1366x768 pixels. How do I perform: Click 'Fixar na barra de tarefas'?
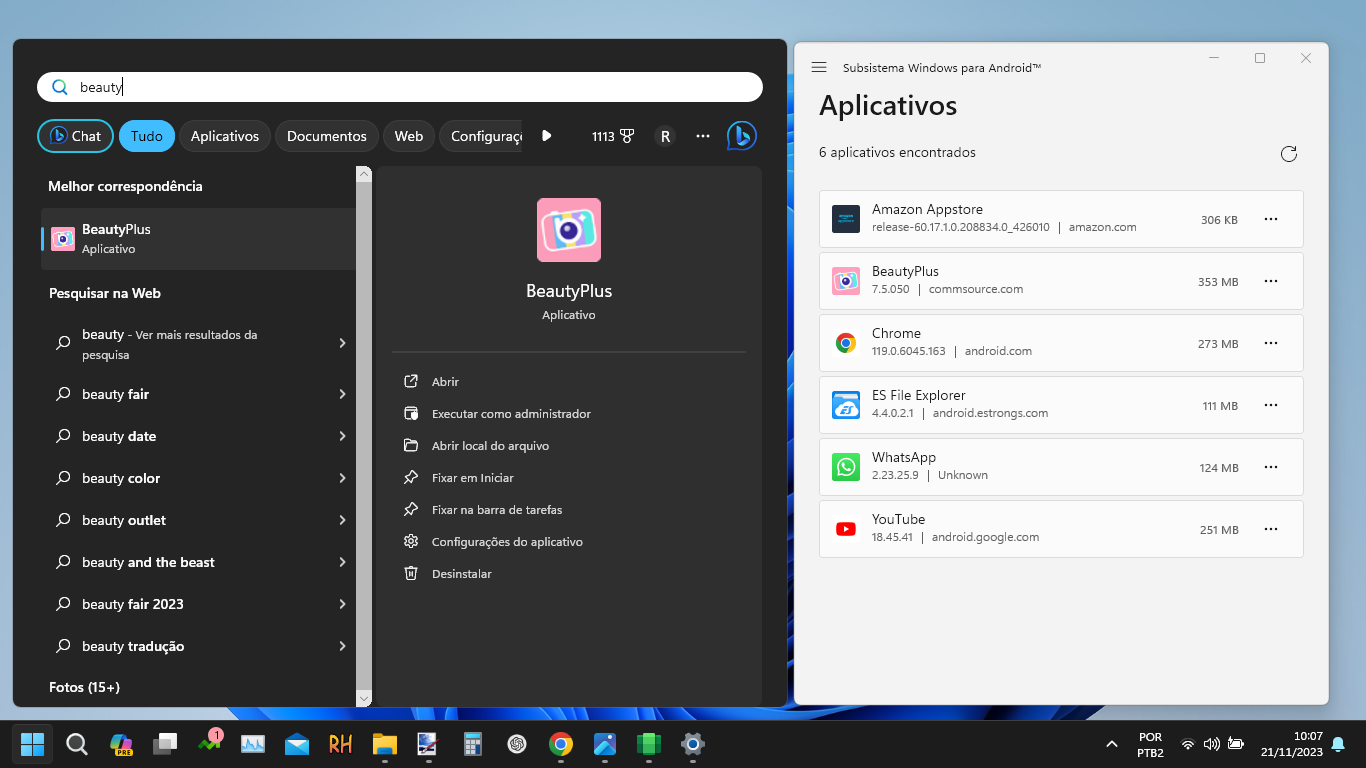tap(496, 510)
